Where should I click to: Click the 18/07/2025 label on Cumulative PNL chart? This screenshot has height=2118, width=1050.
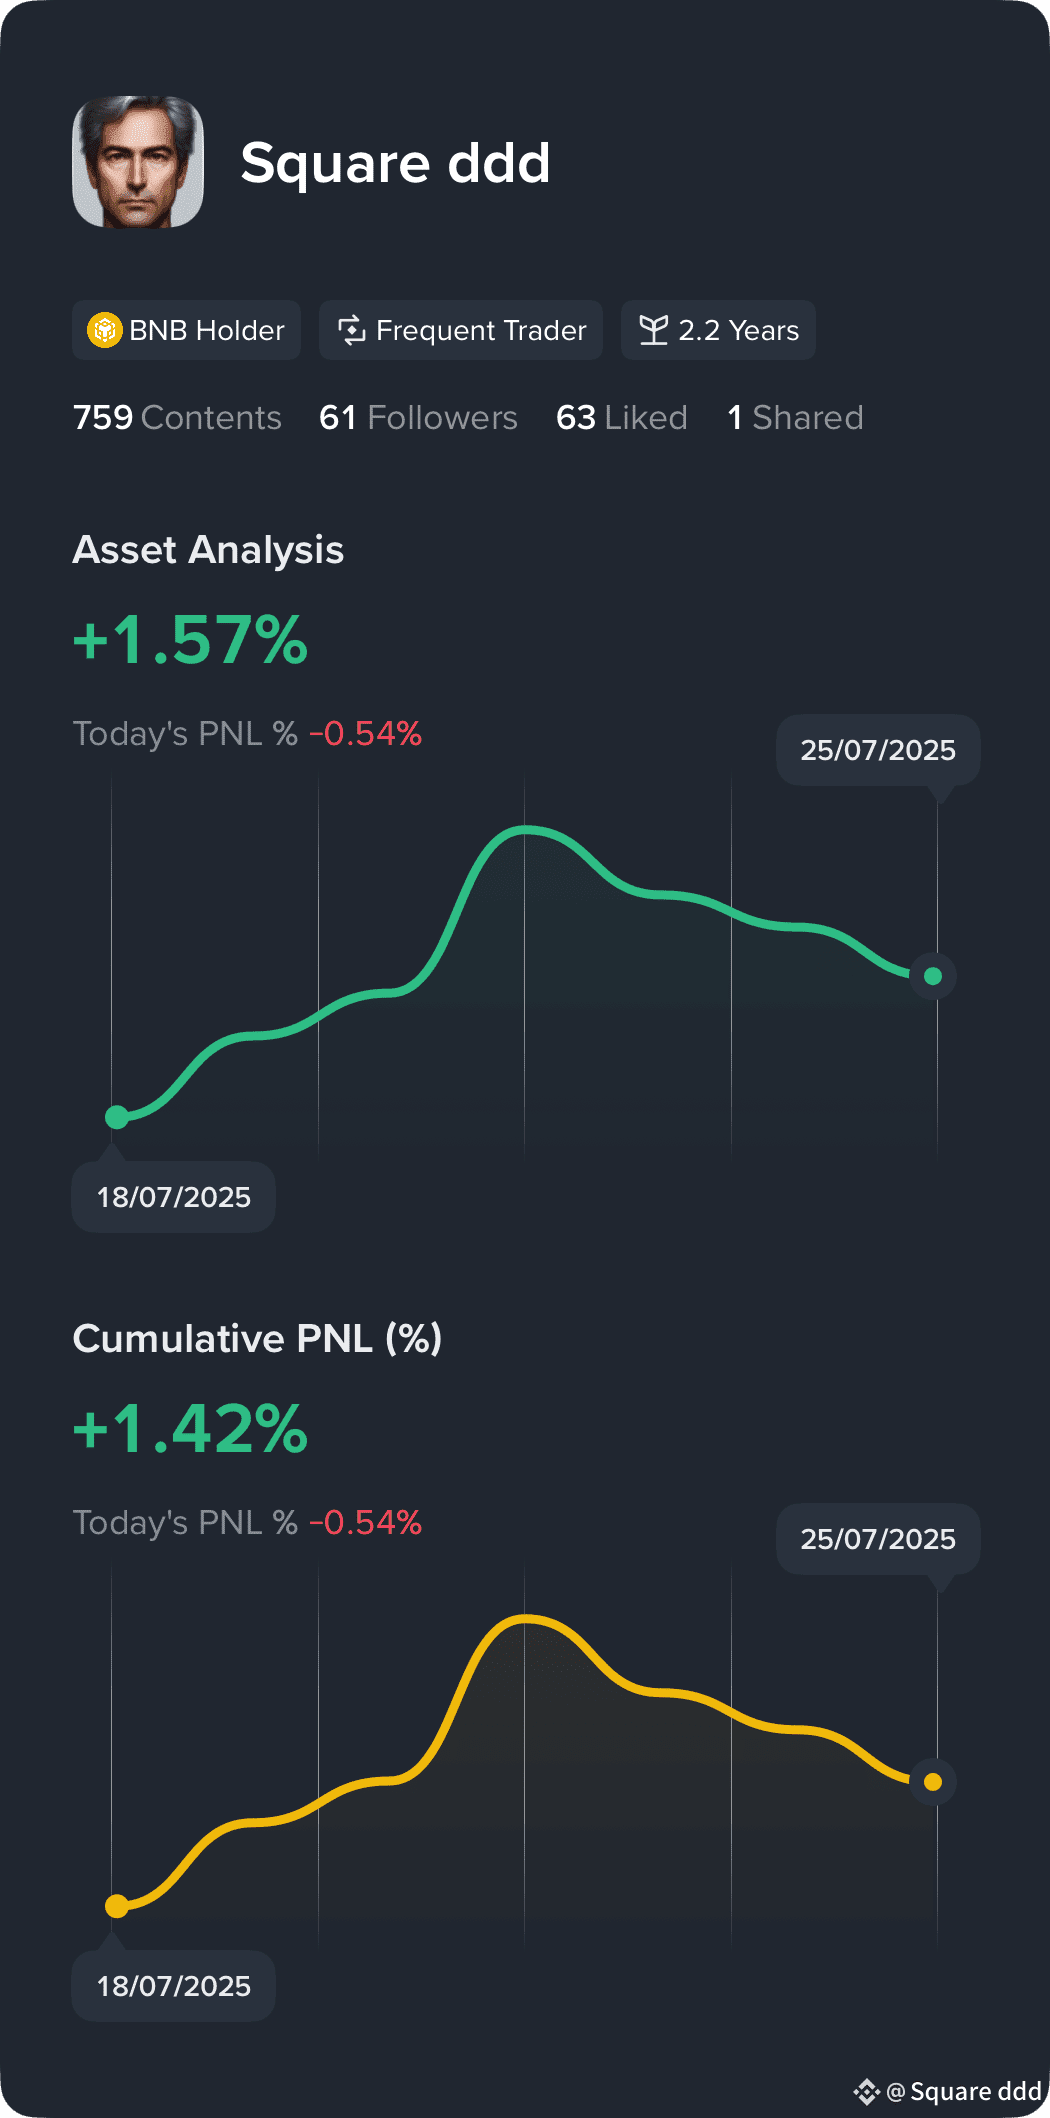coord(173,1986)
